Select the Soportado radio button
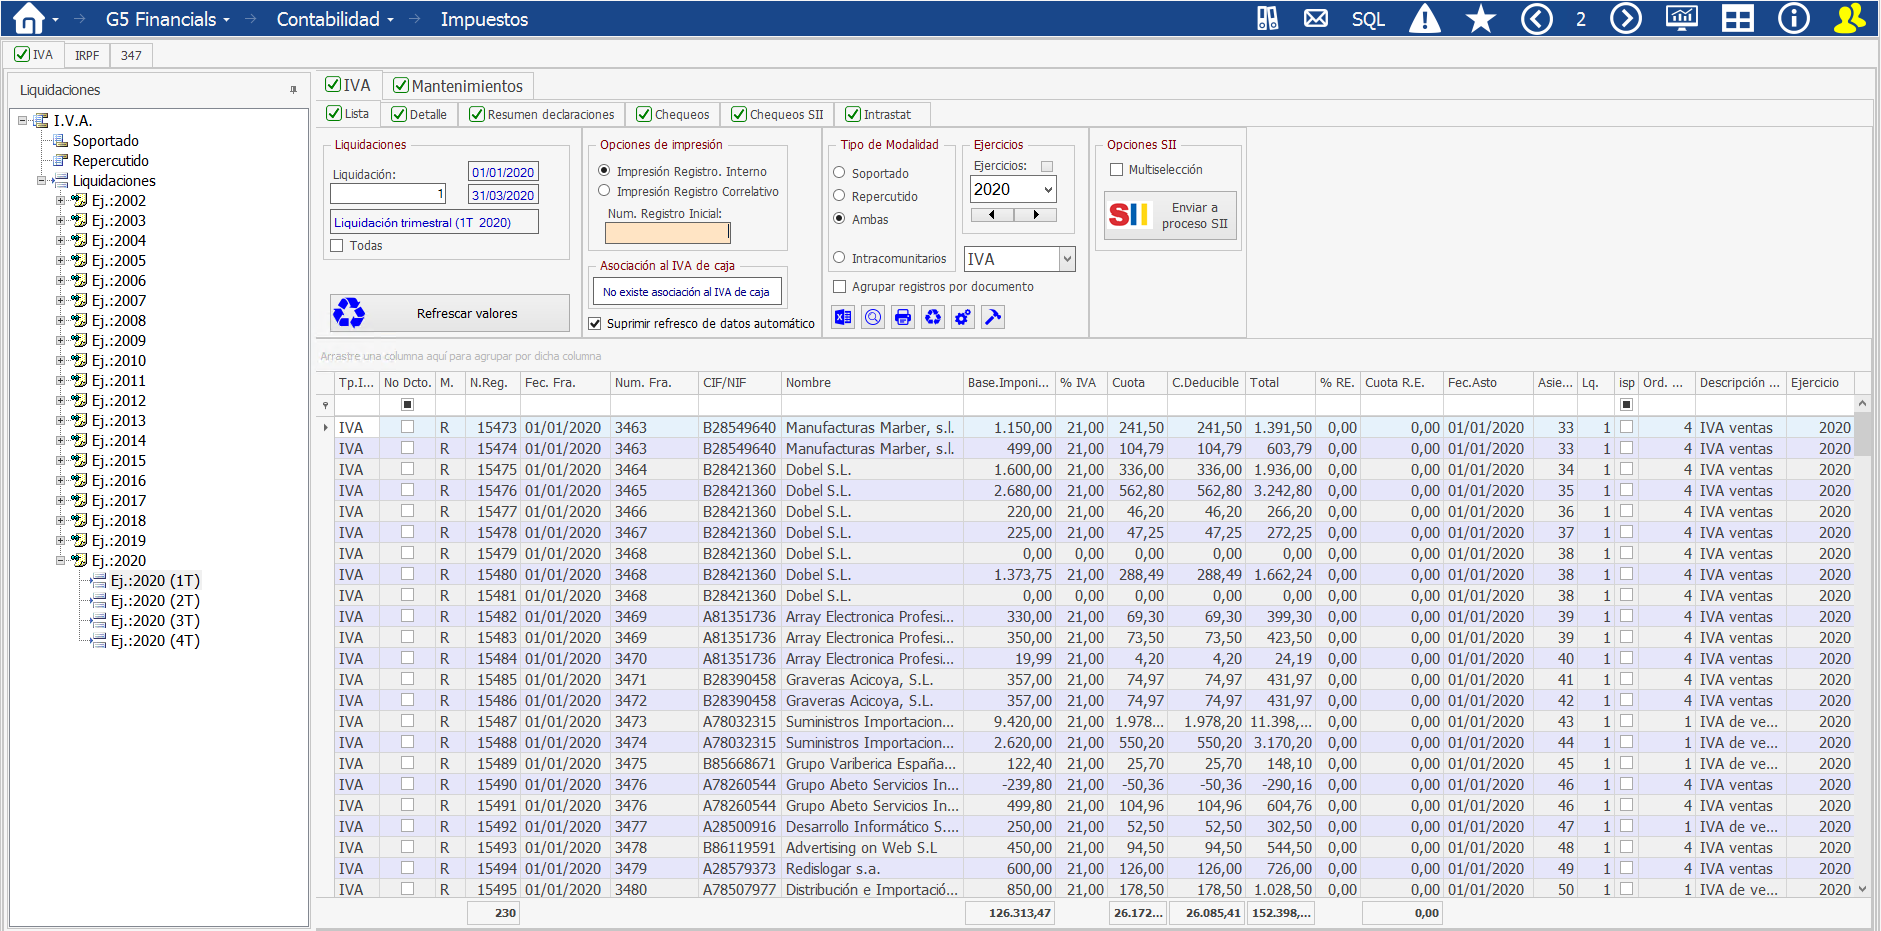 pos(840,173)
